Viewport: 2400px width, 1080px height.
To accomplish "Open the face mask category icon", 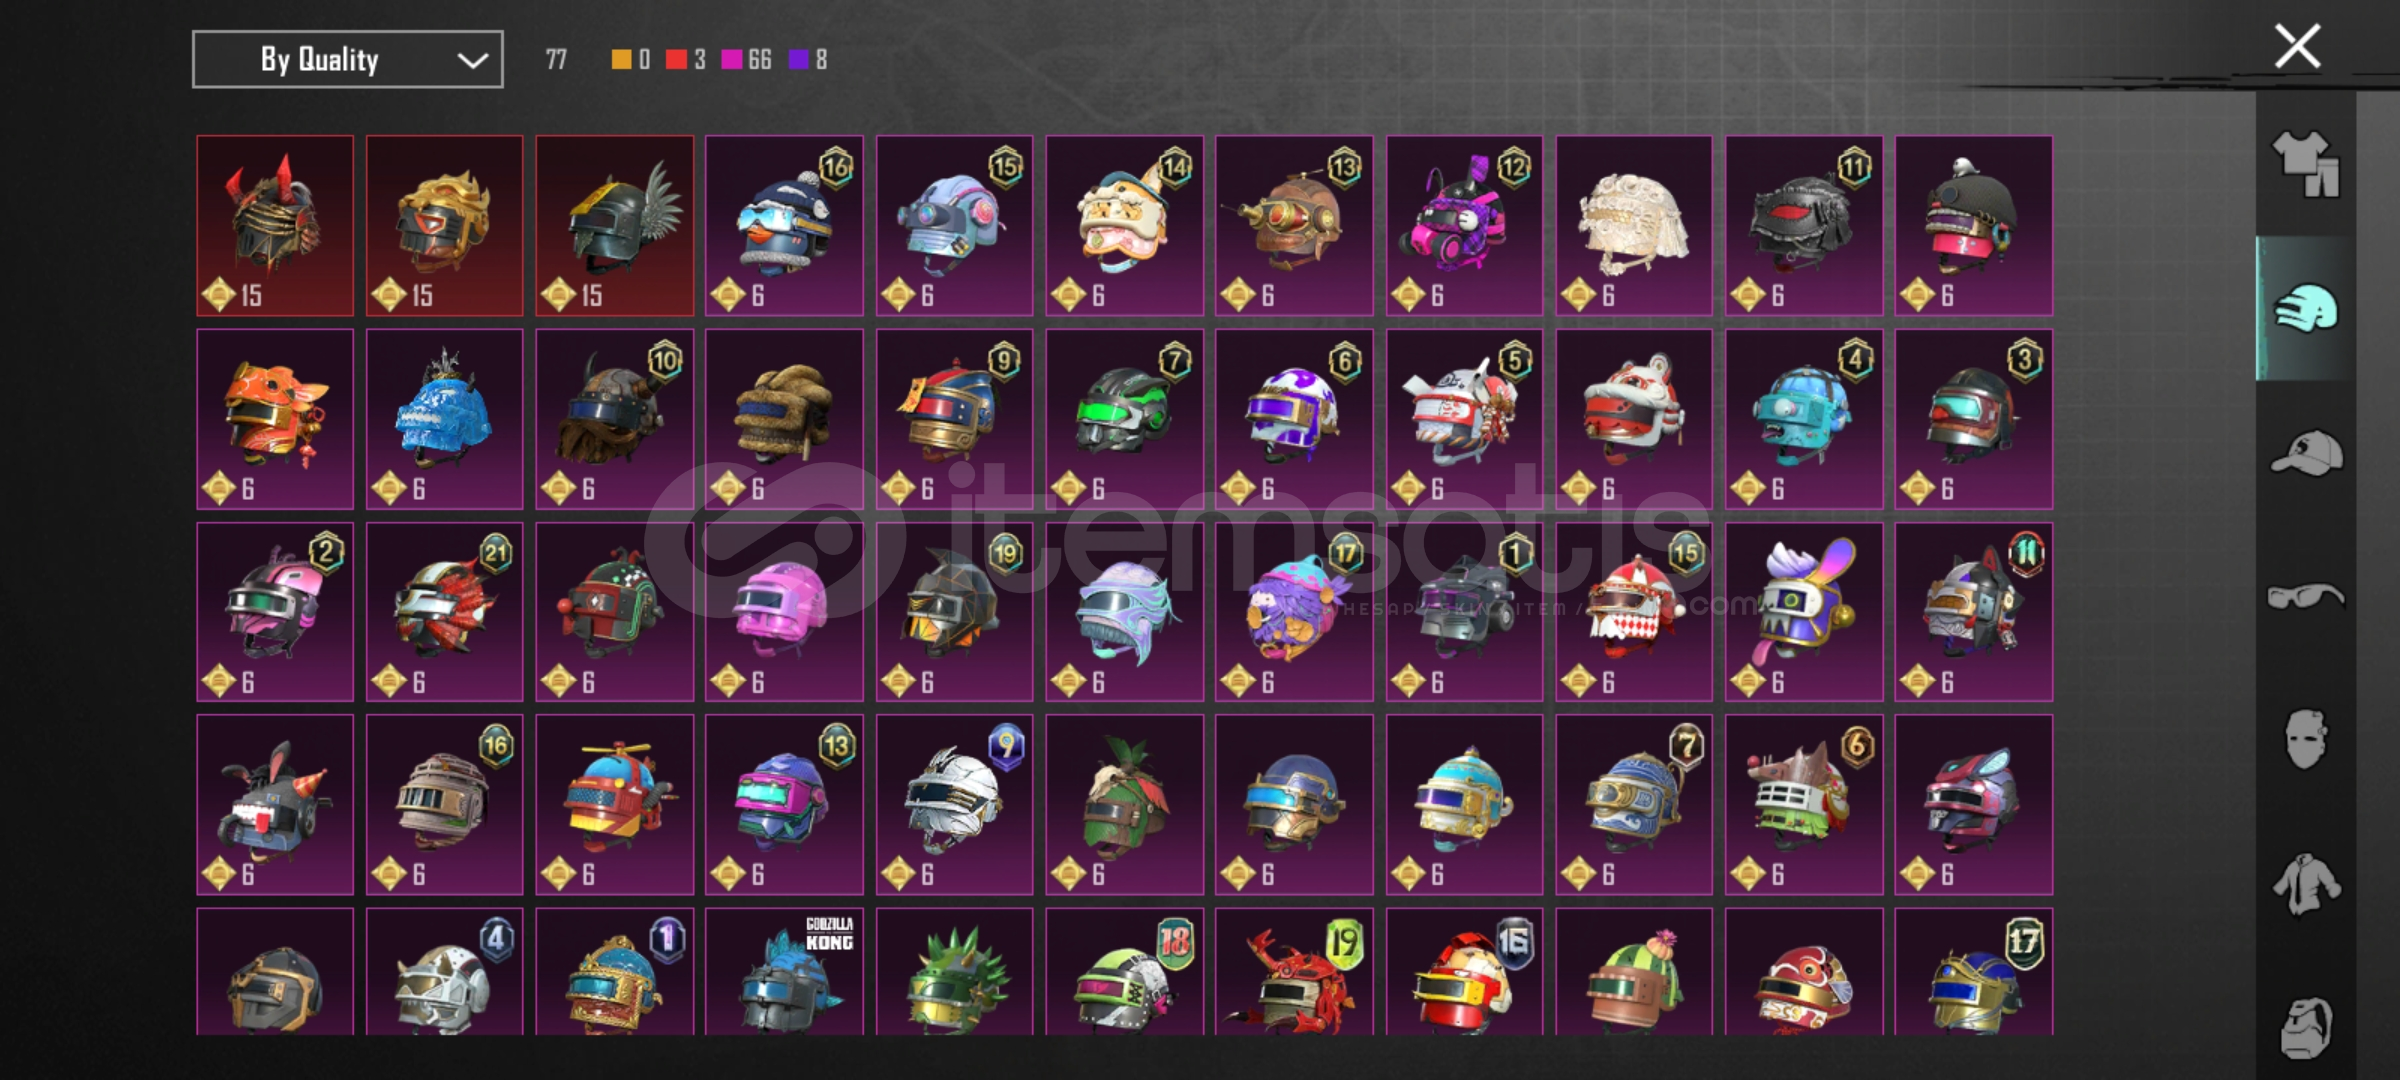I will click(x=2306, y=740).
